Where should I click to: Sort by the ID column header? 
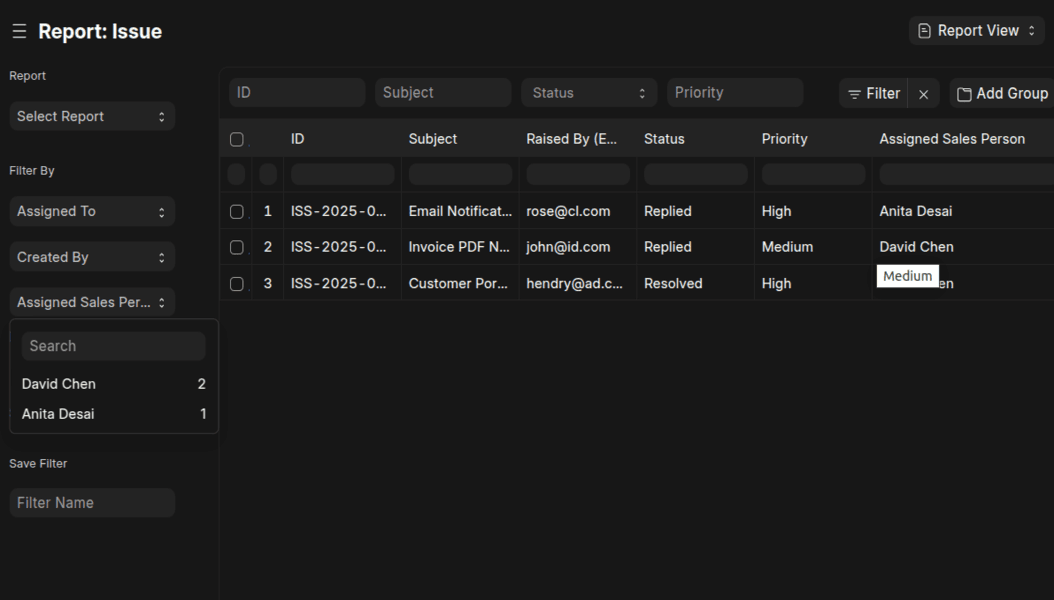[297, 139]
